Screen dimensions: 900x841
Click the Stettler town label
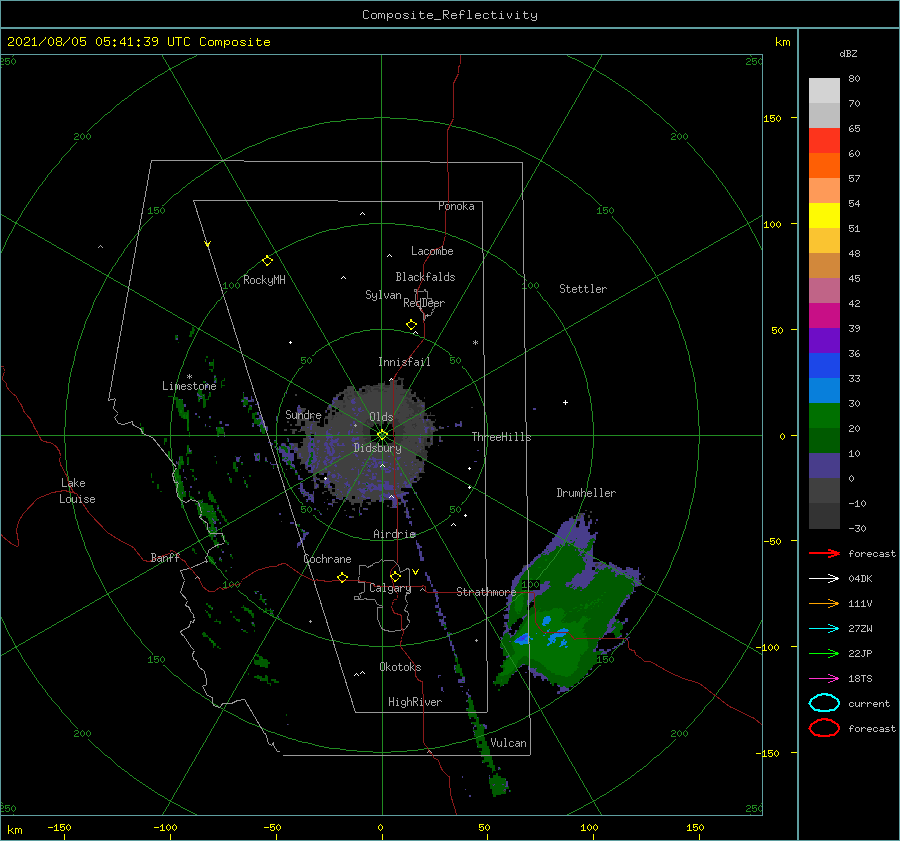583,289
